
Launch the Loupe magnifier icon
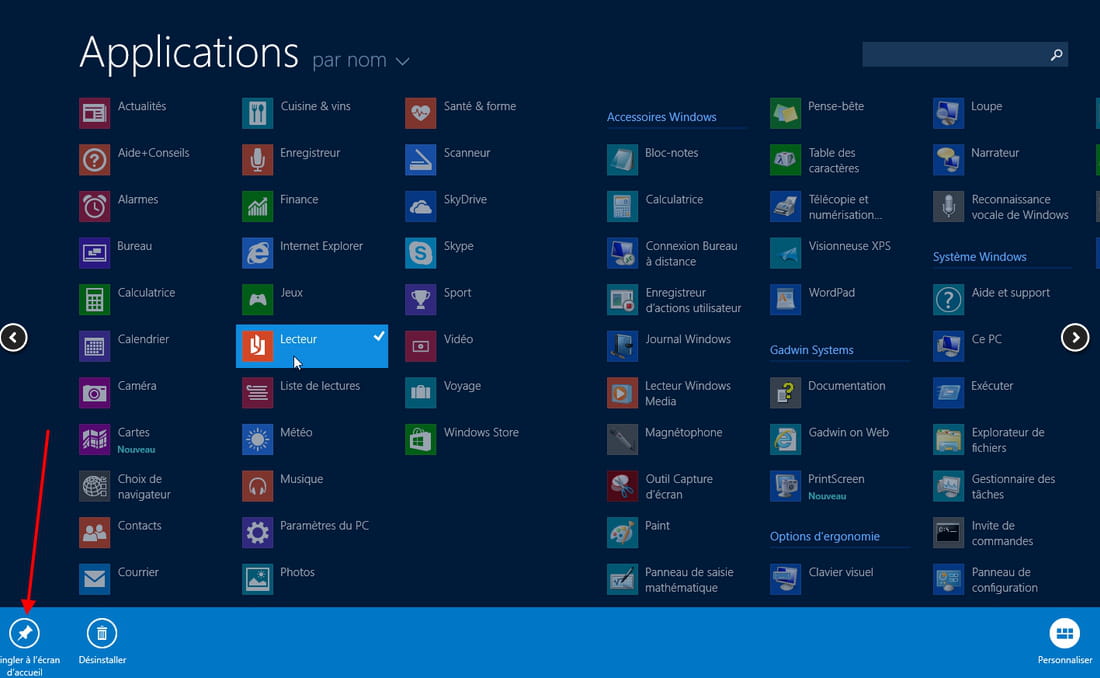point(948,113)
